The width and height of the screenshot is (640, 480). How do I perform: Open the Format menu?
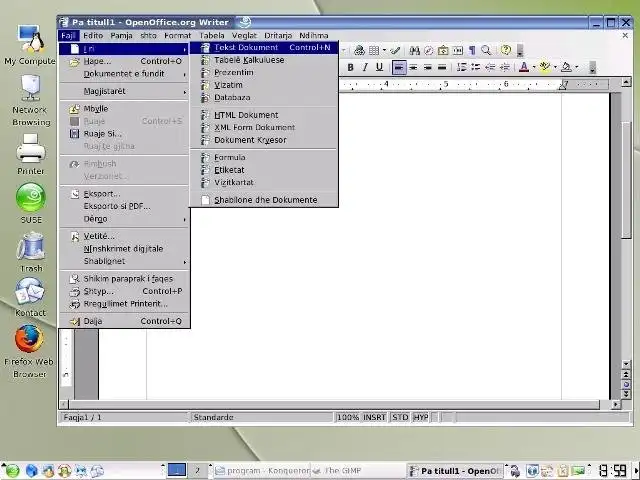pyautogui.click(x=177, y=36)
